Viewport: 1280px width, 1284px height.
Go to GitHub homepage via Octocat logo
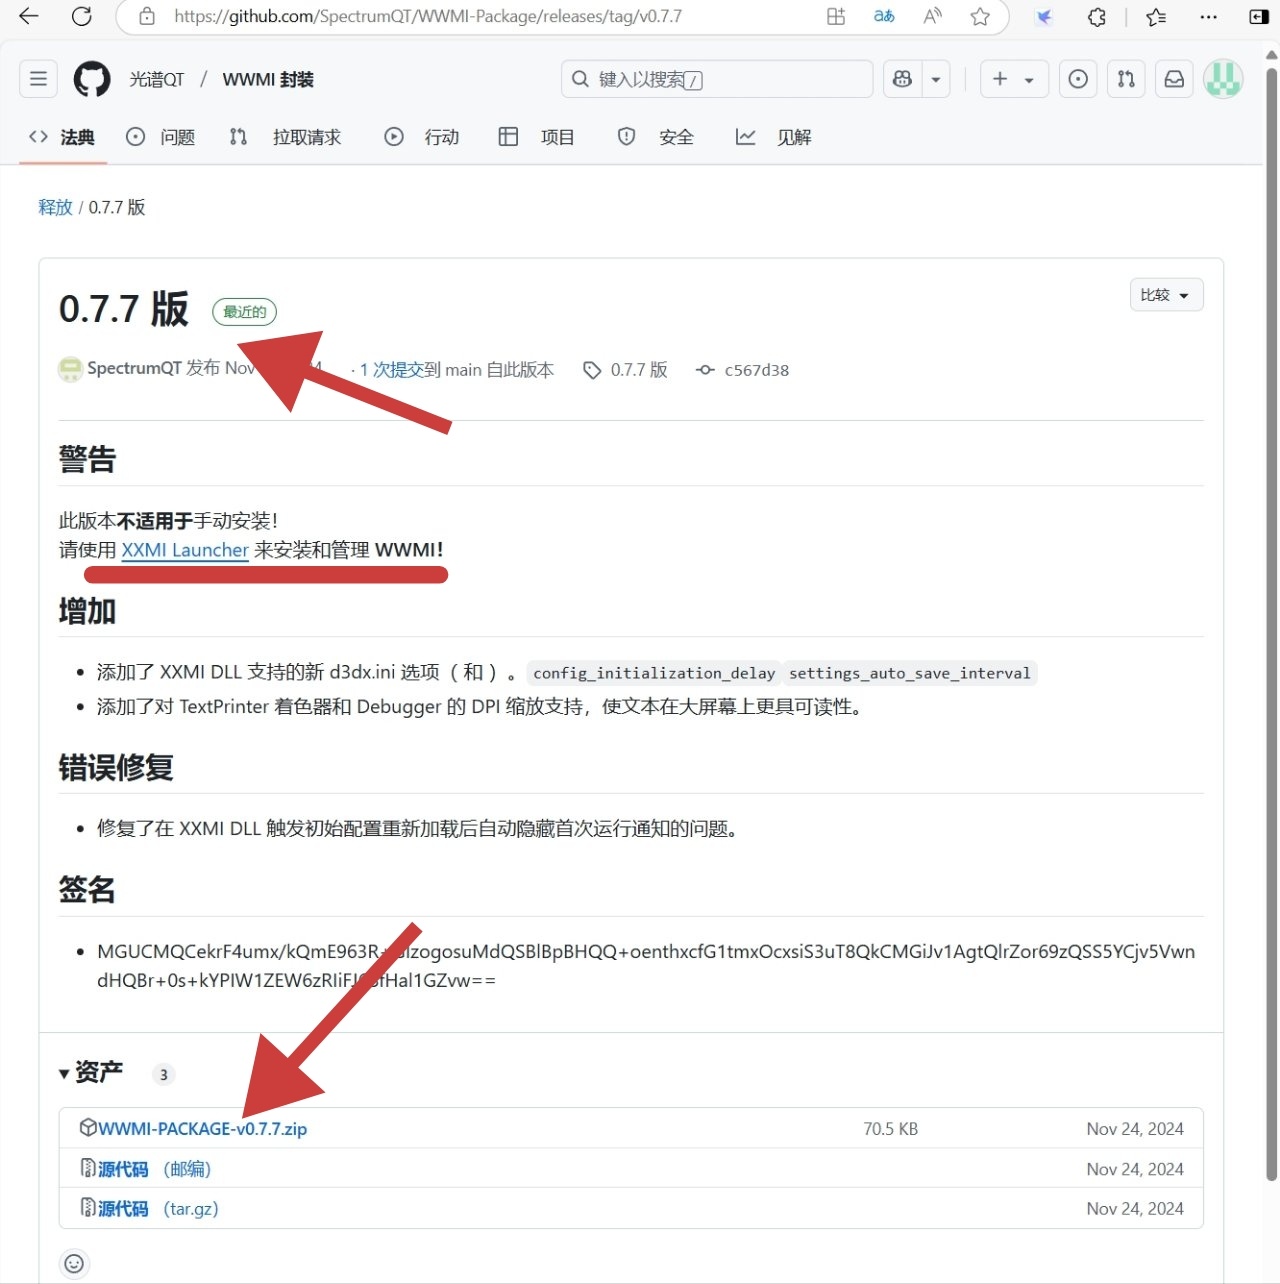[92, 79]
